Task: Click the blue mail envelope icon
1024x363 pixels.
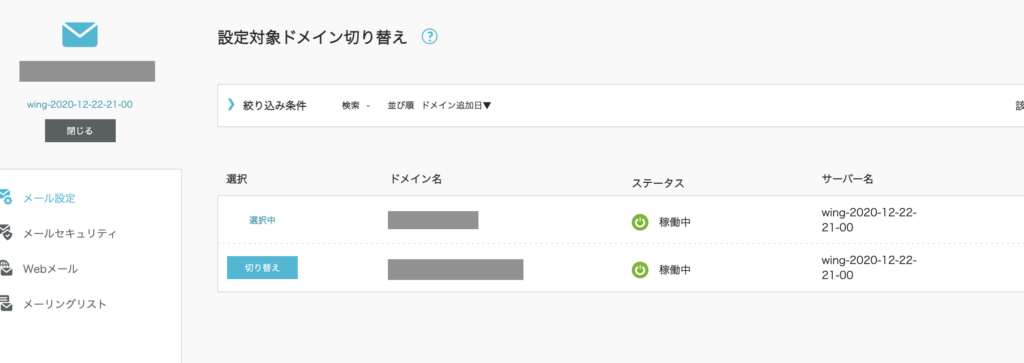Action: pyautogui.click(x=80, y=35)
